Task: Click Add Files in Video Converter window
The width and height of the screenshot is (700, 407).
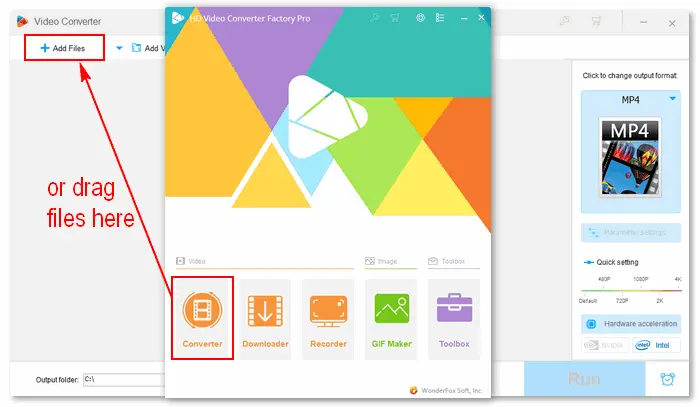Action: pyautogui.click(x=64, y=48)
